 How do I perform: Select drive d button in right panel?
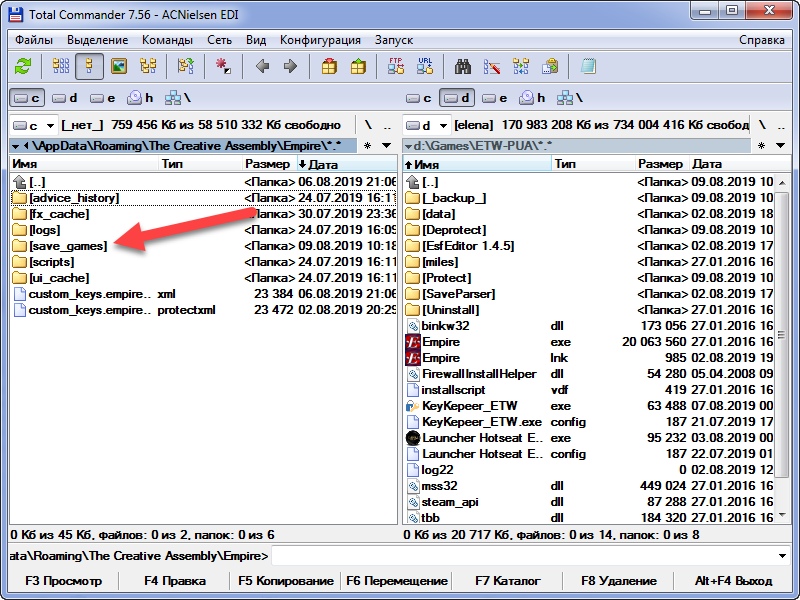pos(457,98)
